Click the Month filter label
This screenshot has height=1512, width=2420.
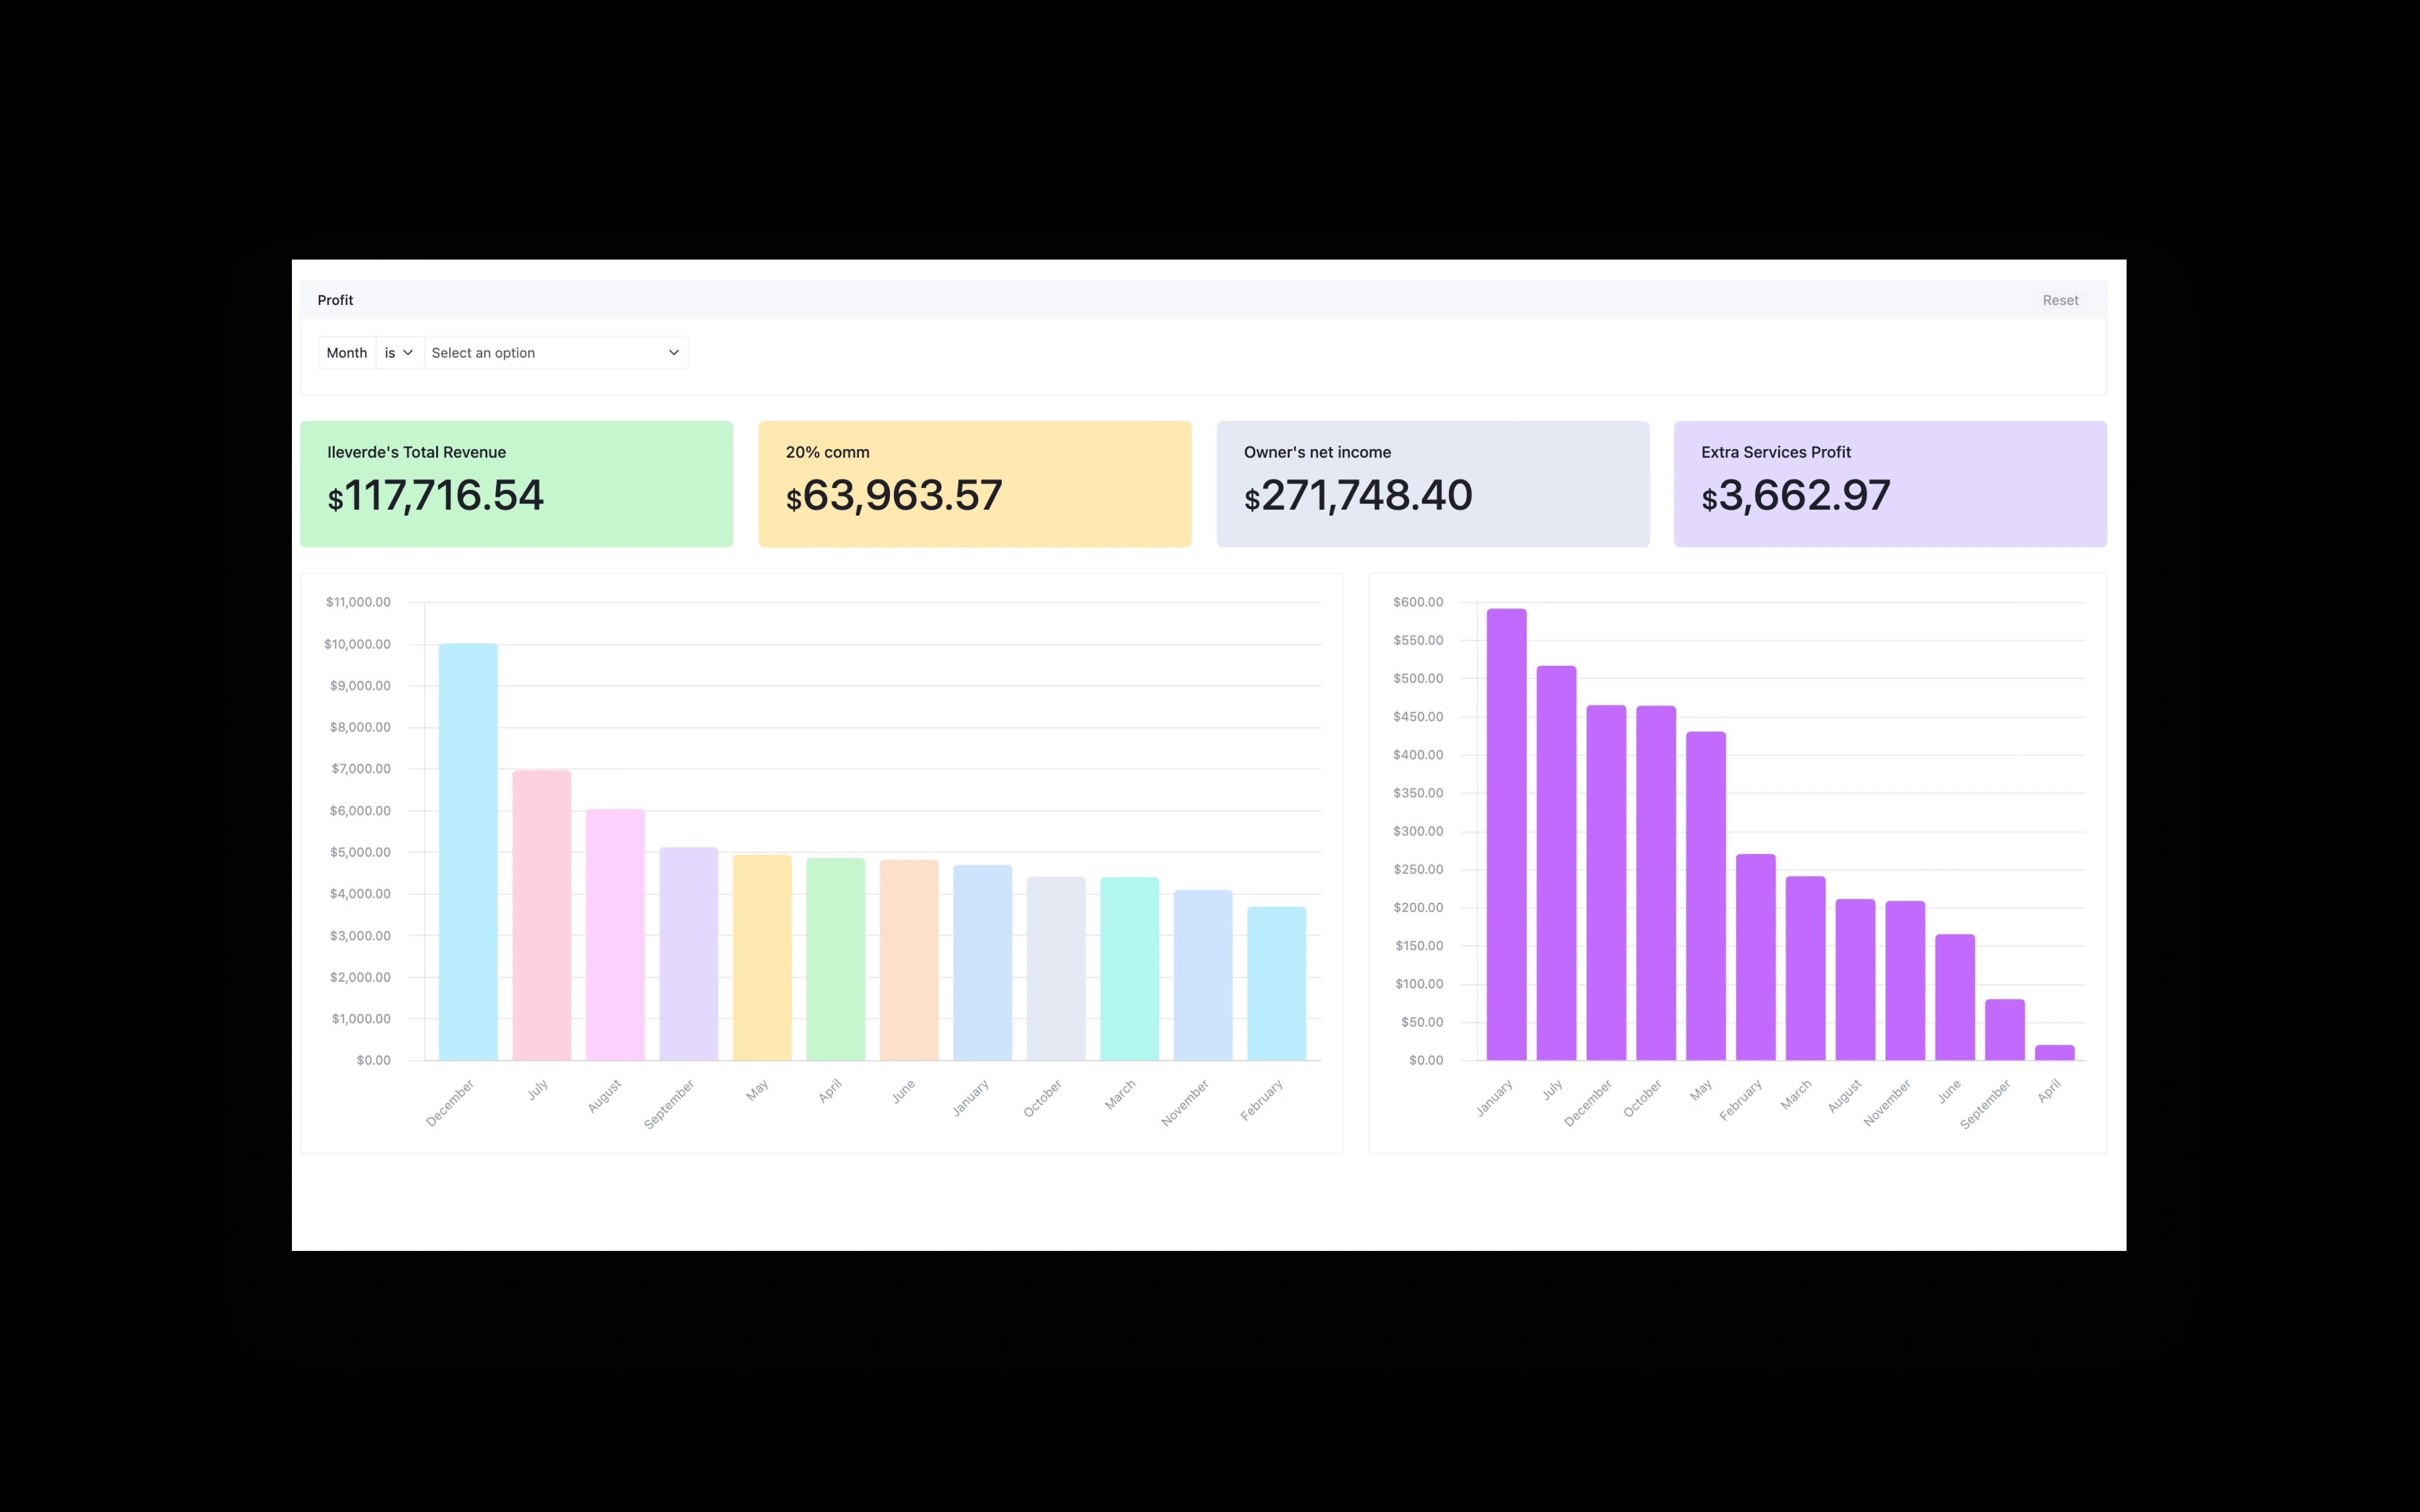(346, 353)
